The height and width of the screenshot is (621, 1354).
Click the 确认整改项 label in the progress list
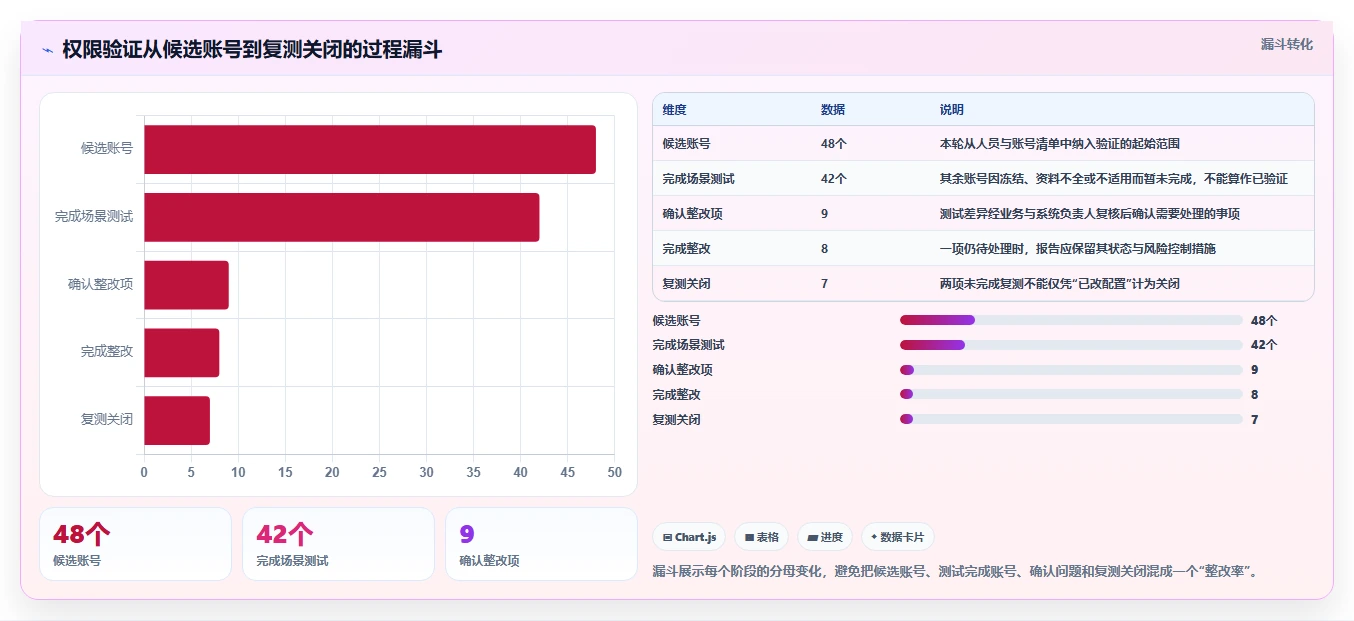click(x=683, y=370)
